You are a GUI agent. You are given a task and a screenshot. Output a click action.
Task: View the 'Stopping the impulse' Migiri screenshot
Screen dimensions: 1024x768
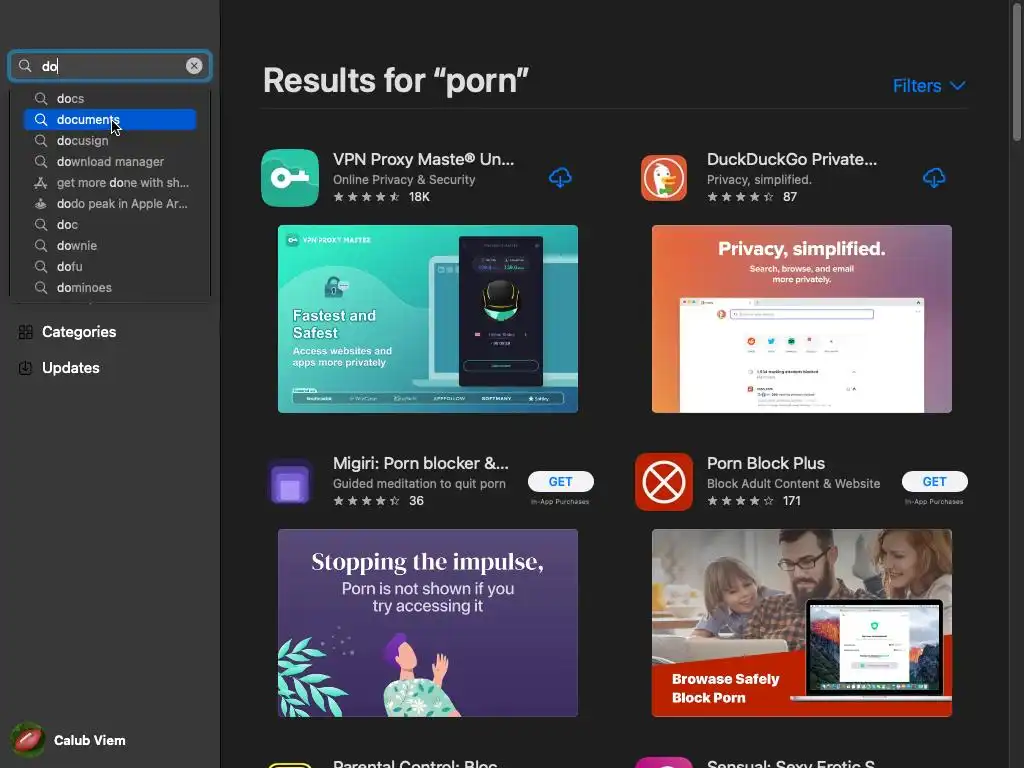click(x=428, y=622)
